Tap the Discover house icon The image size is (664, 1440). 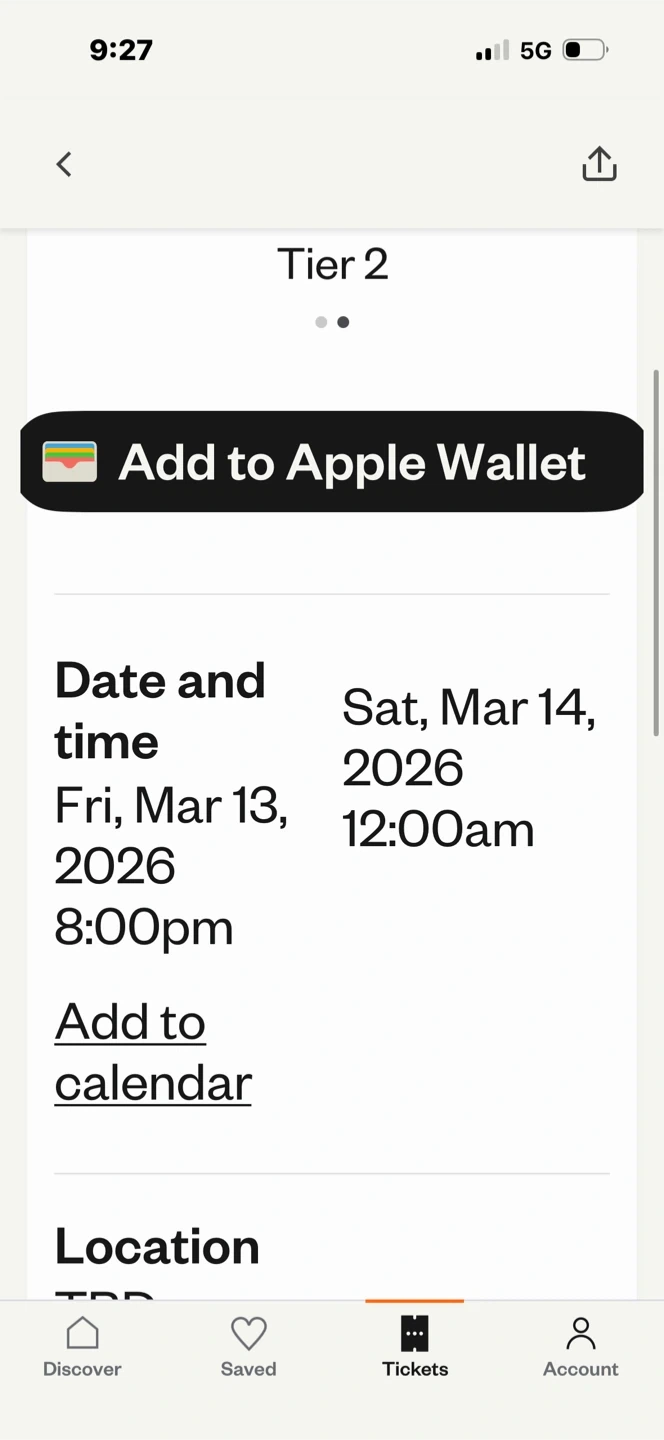coord(82,1333)
